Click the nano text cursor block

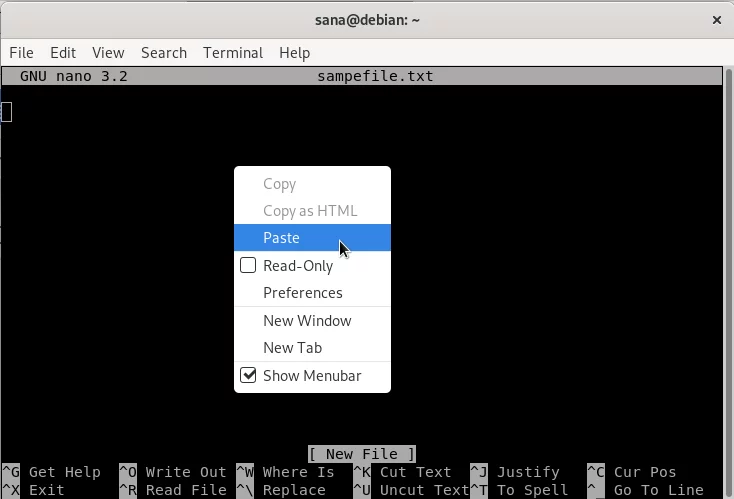tap(7, 112)
